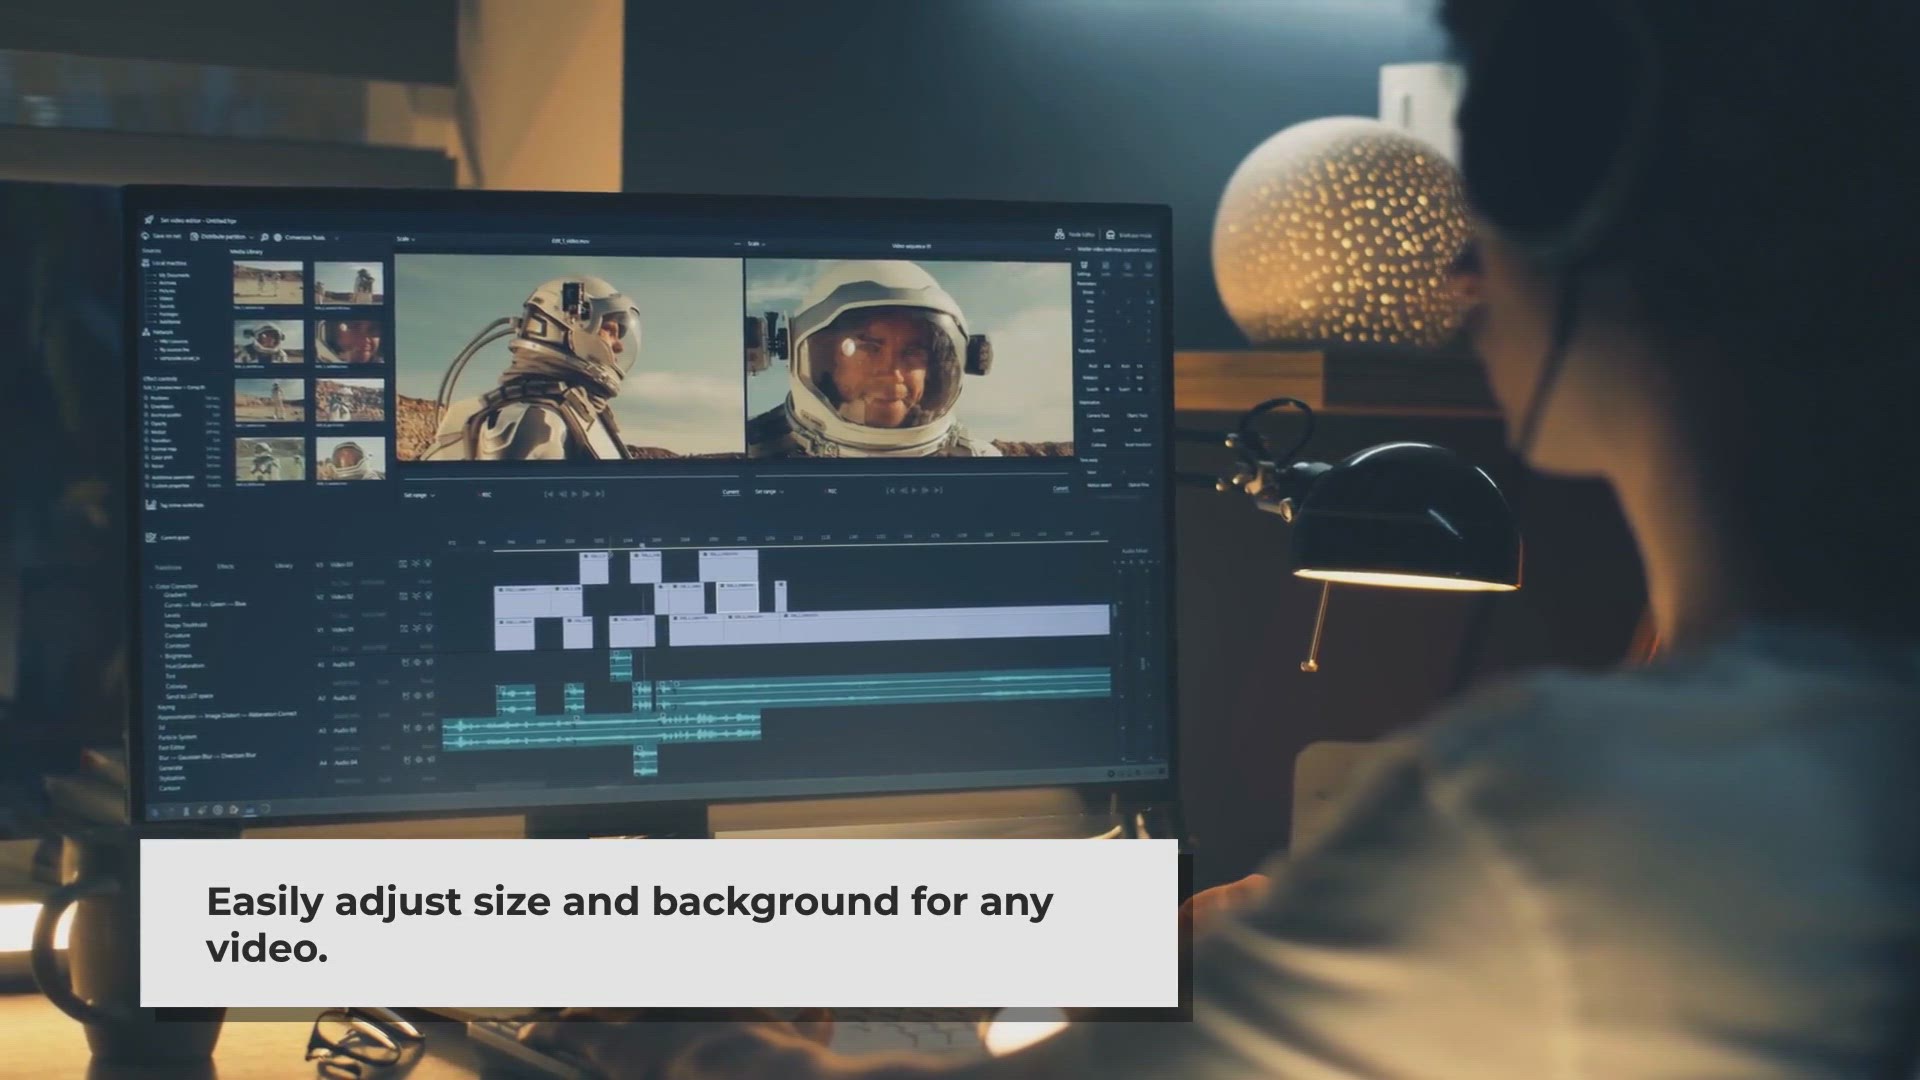Viewport: 1920px width, 1080px height.
Task: Click Current link under right viewer
Action: [1061, 488]
